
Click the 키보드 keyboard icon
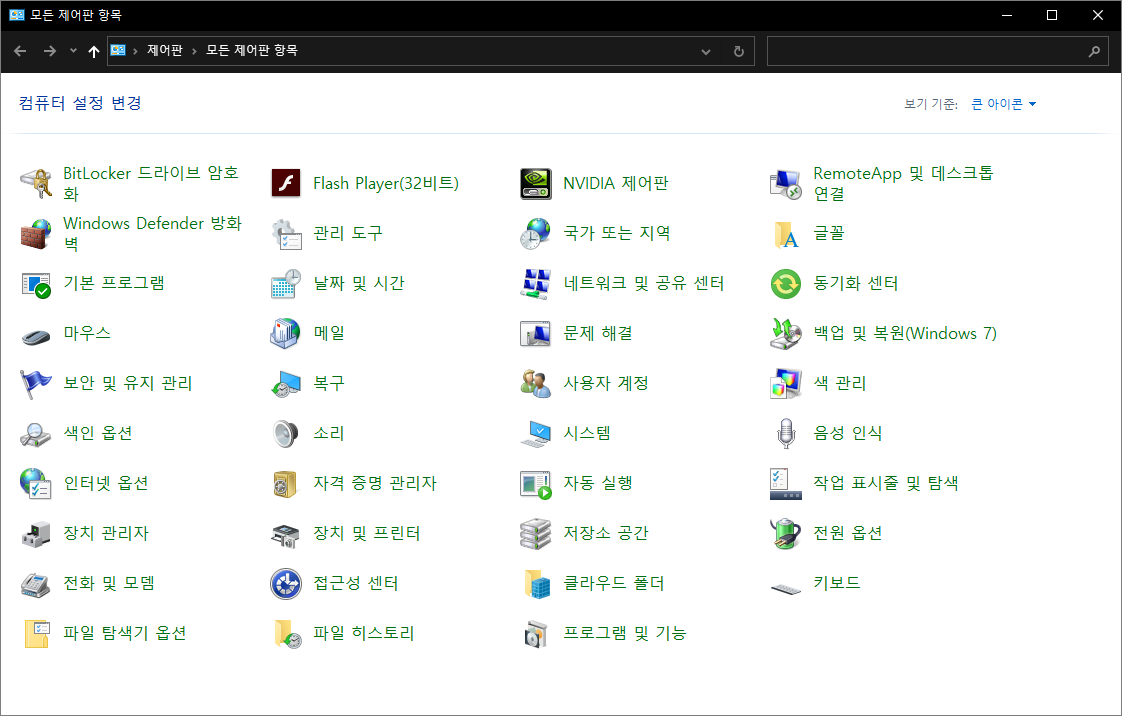click(x=786, y=588)
